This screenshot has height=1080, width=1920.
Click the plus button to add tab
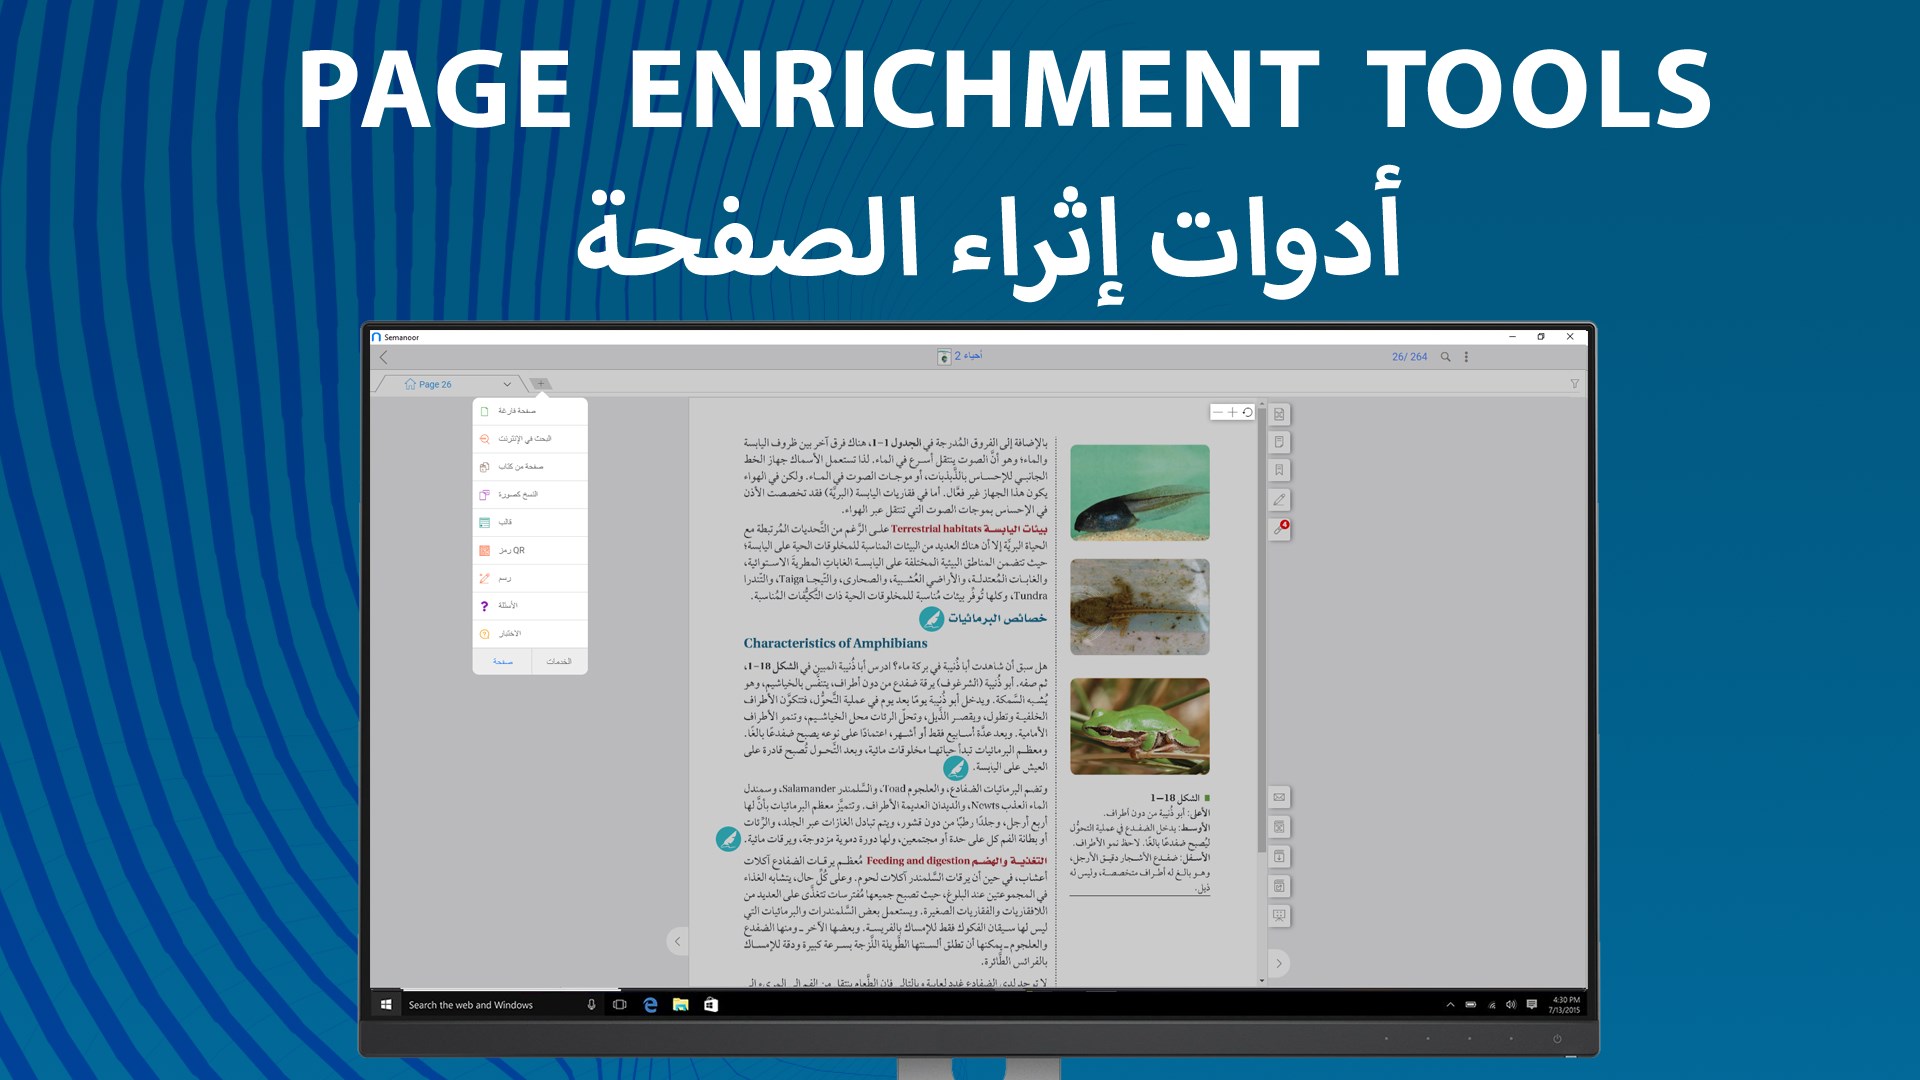(540, 384)
